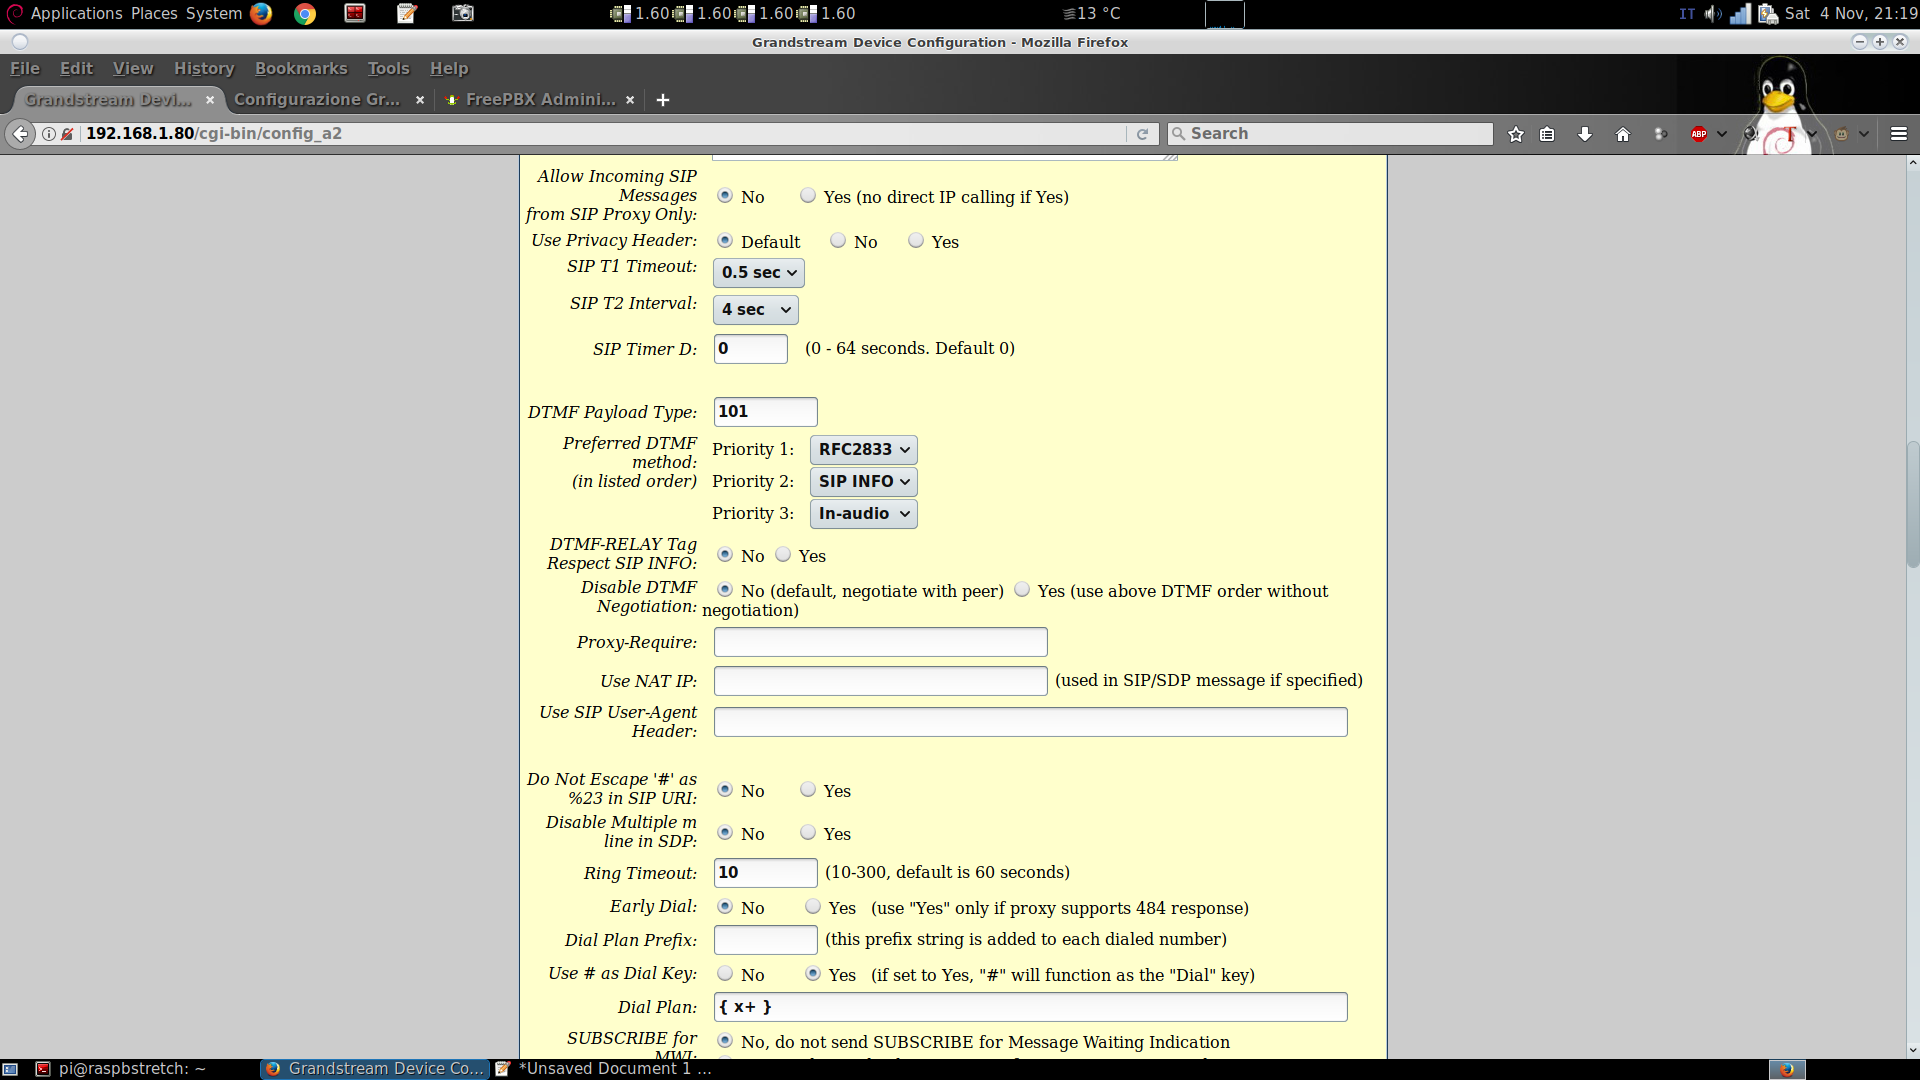
Task: Select Yes for Use Privacy Header
Action: (916, 241)
